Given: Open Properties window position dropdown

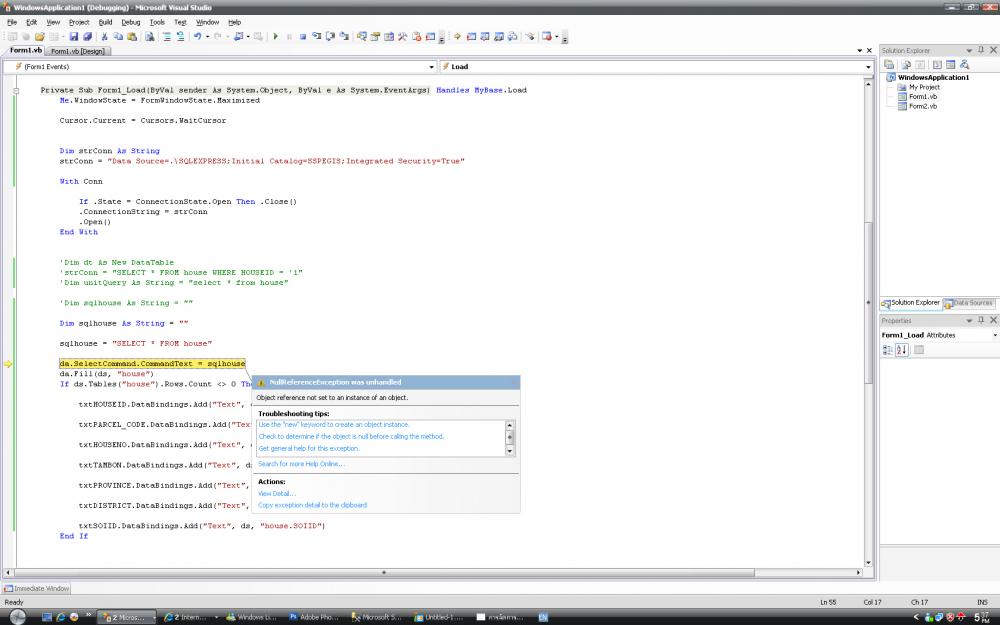Looking at the screenshot, I should 969,320.
